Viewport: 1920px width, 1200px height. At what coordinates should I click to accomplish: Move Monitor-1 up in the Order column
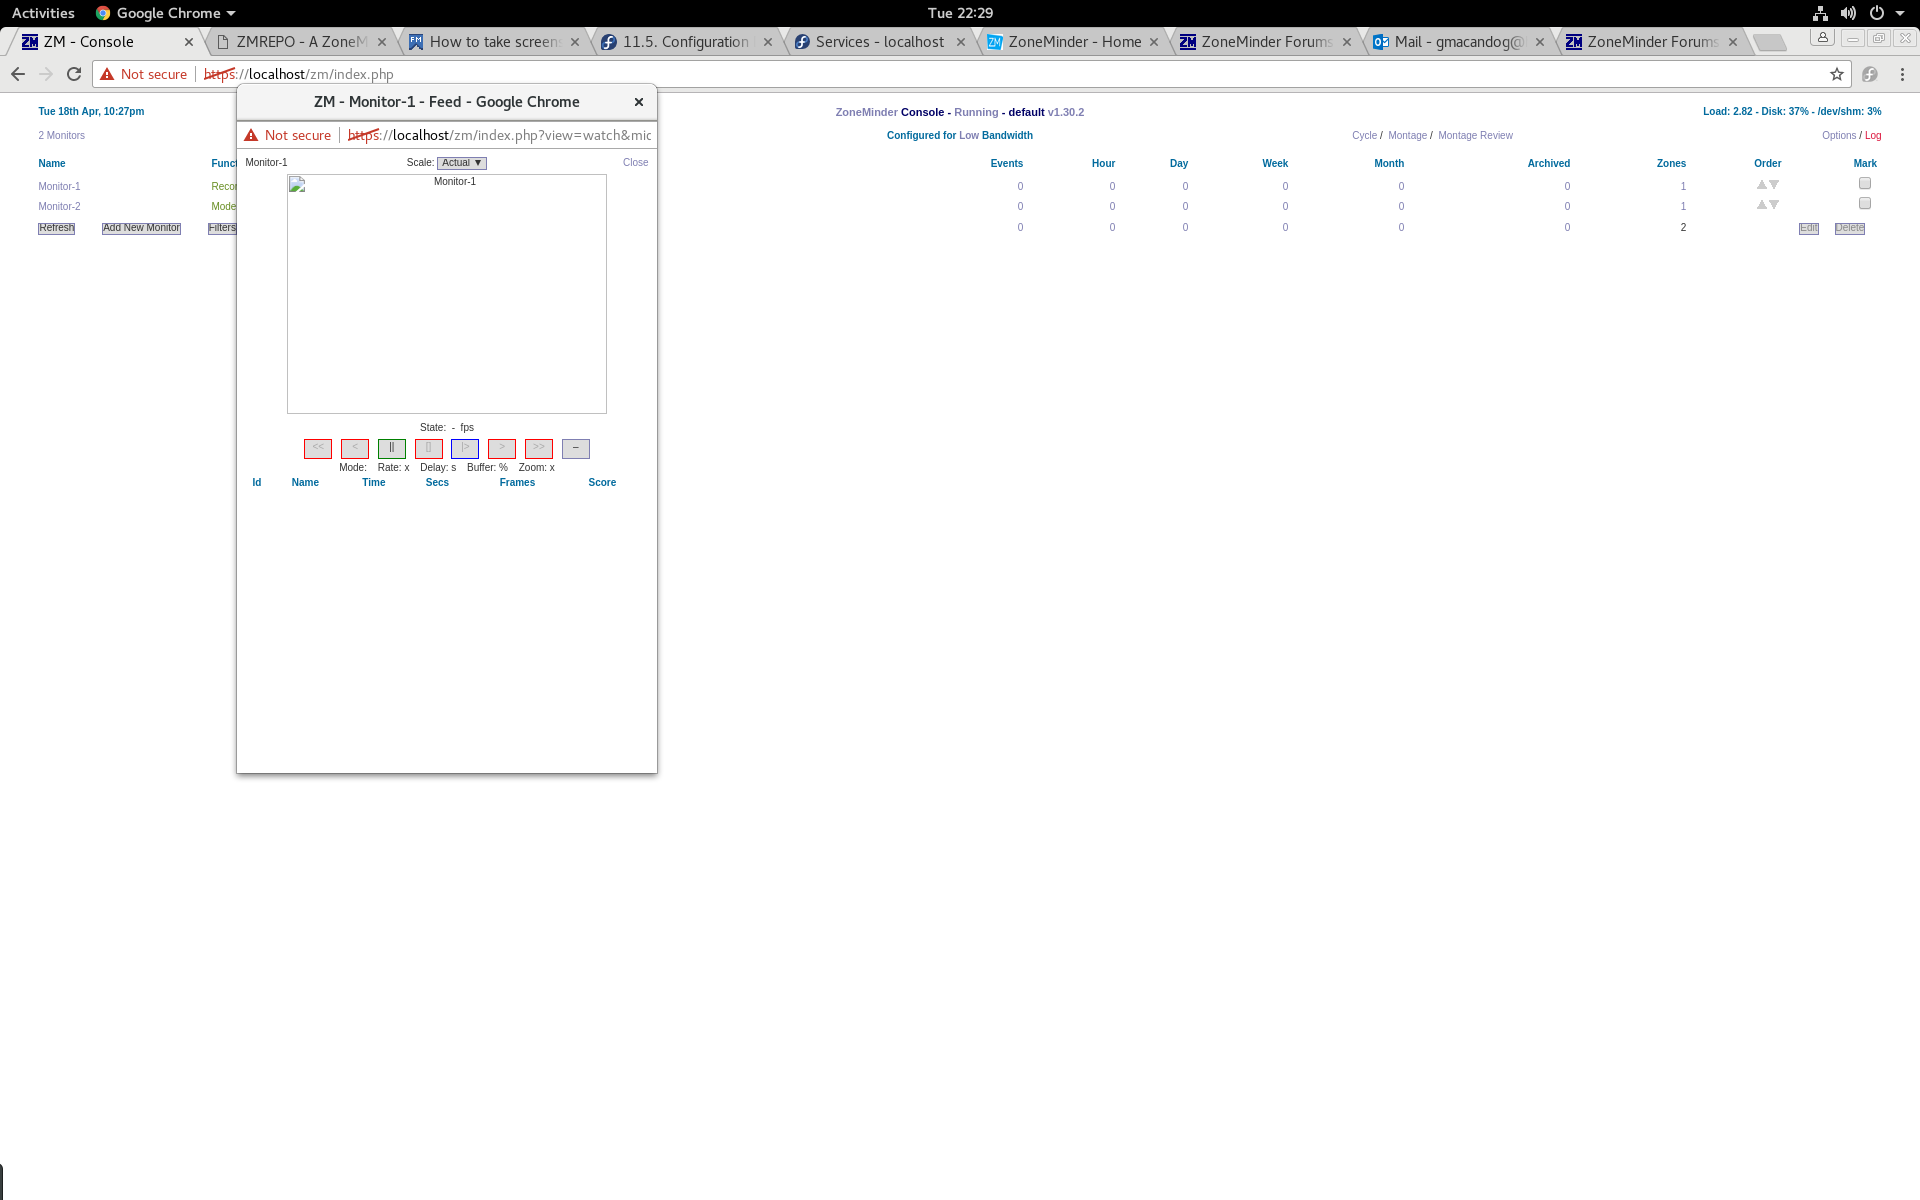point(1762,185)
